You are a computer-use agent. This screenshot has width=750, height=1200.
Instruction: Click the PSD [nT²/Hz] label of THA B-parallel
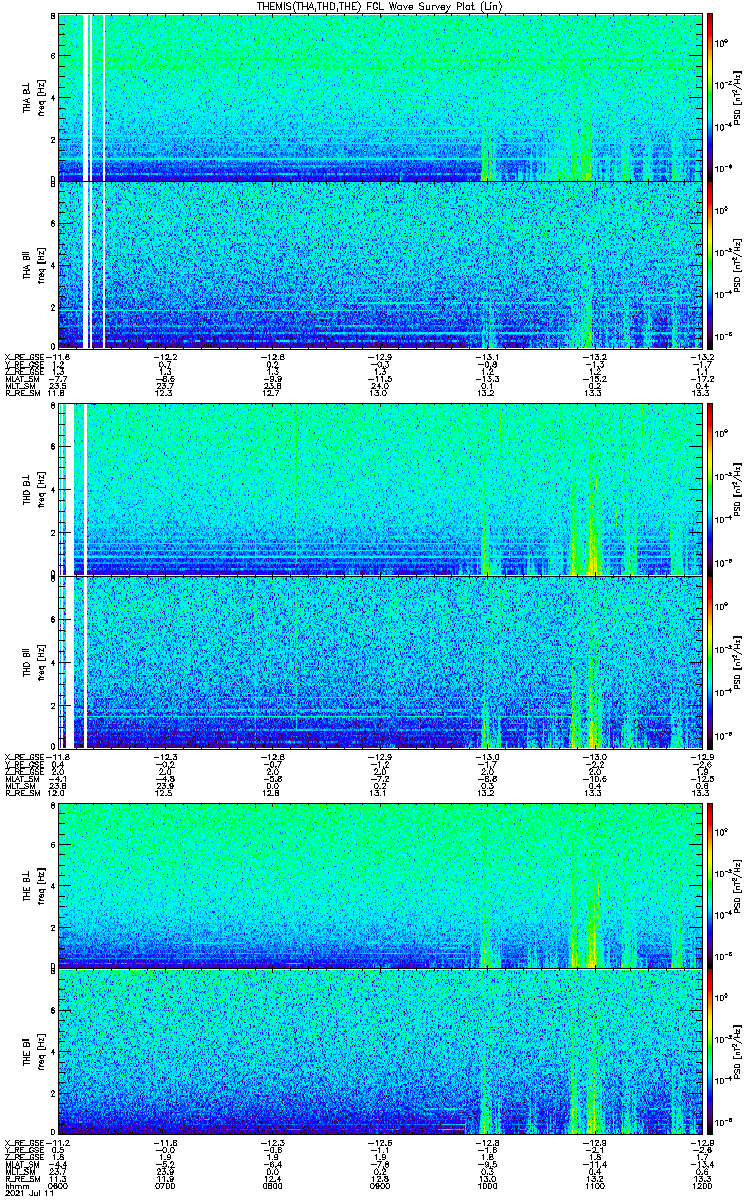(737, 265)
